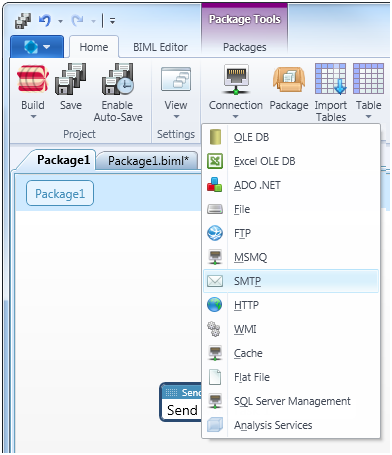Click the OLE DB cylinder icon
The image size is (392, 455).
(x=215, y=137)
